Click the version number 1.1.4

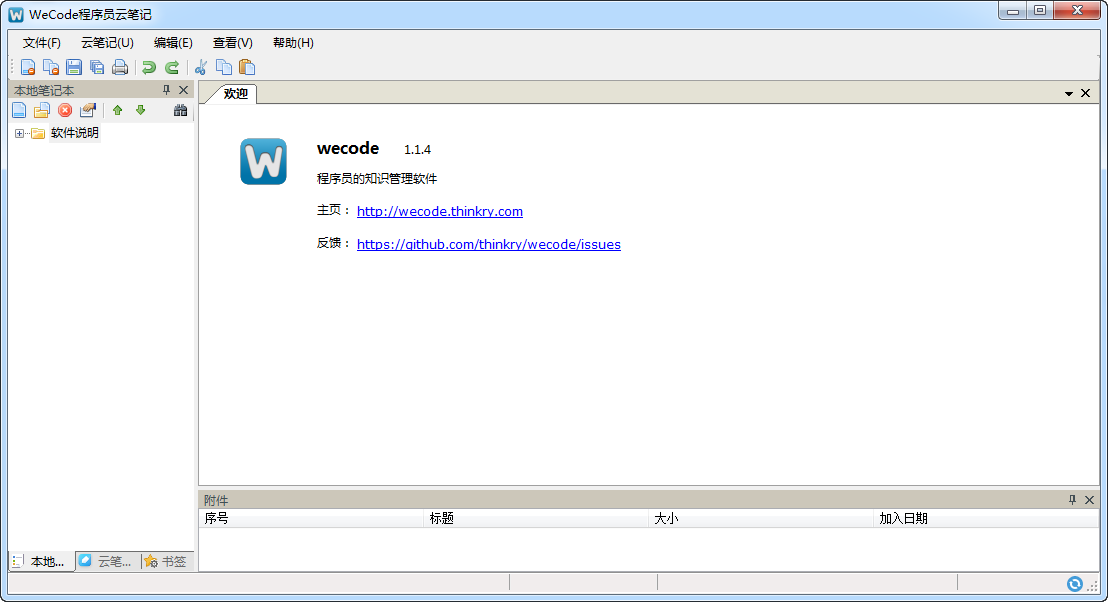417,150
